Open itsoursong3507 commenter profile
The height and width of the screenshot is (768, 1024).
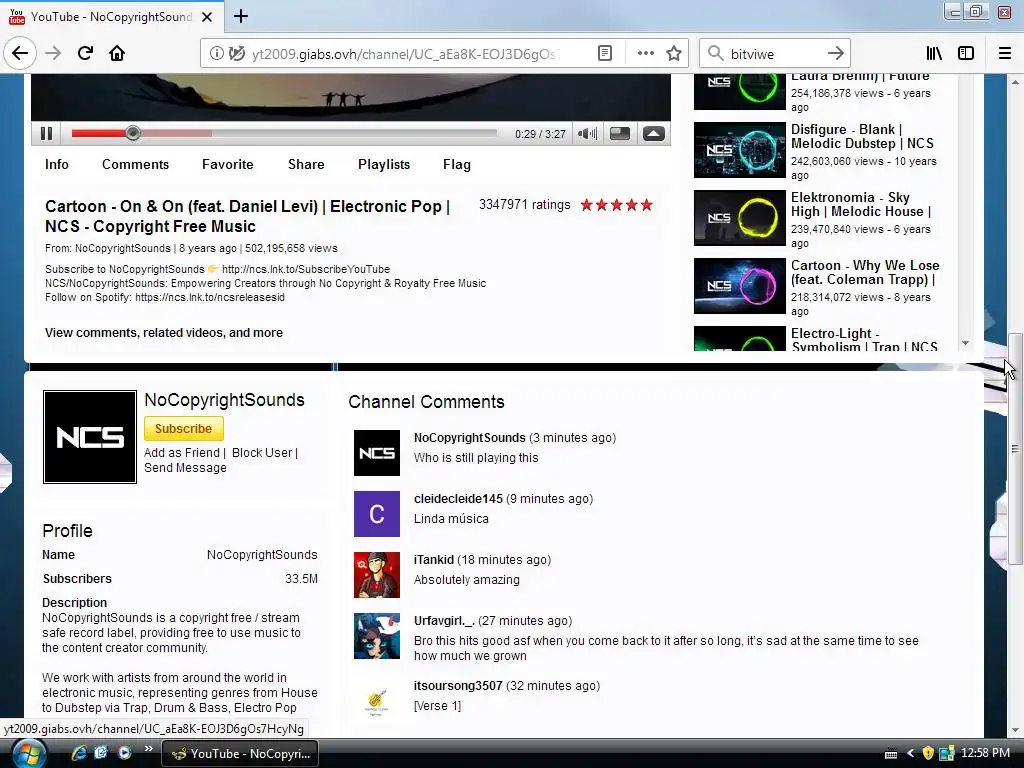(458, 686)
